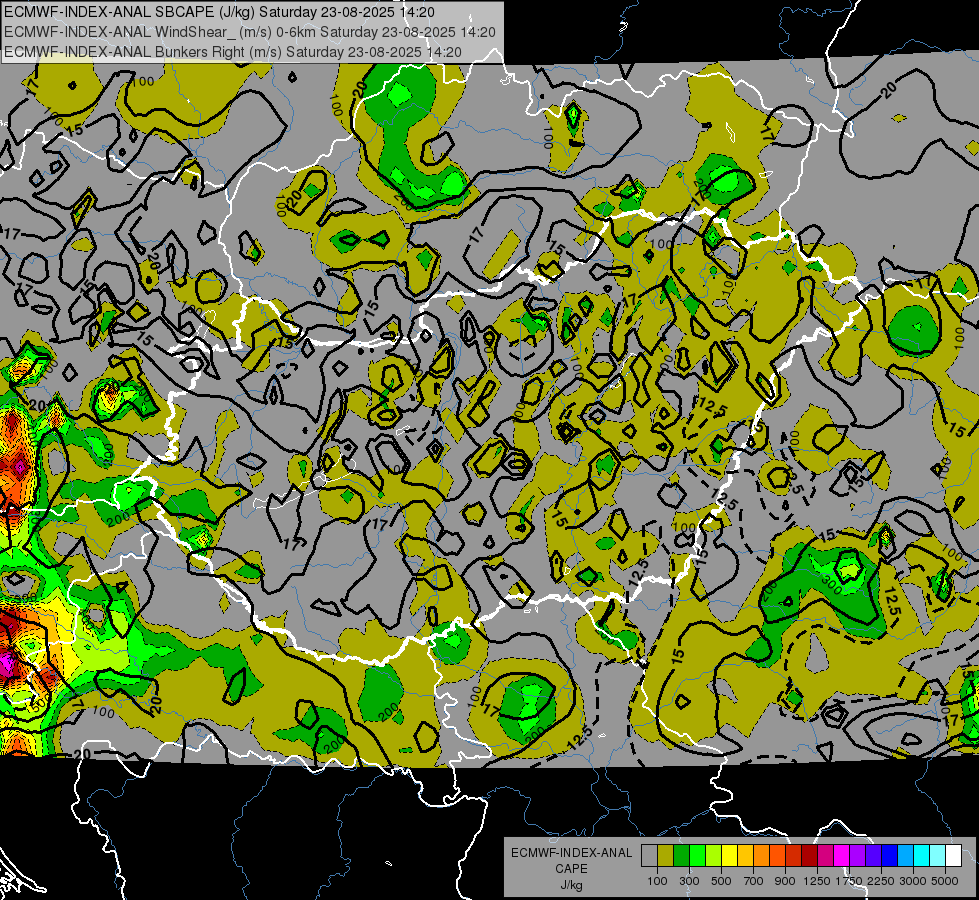Click the WindShear_ 0-6km title line
Screen dimensions: 979x900
(250, 32)
